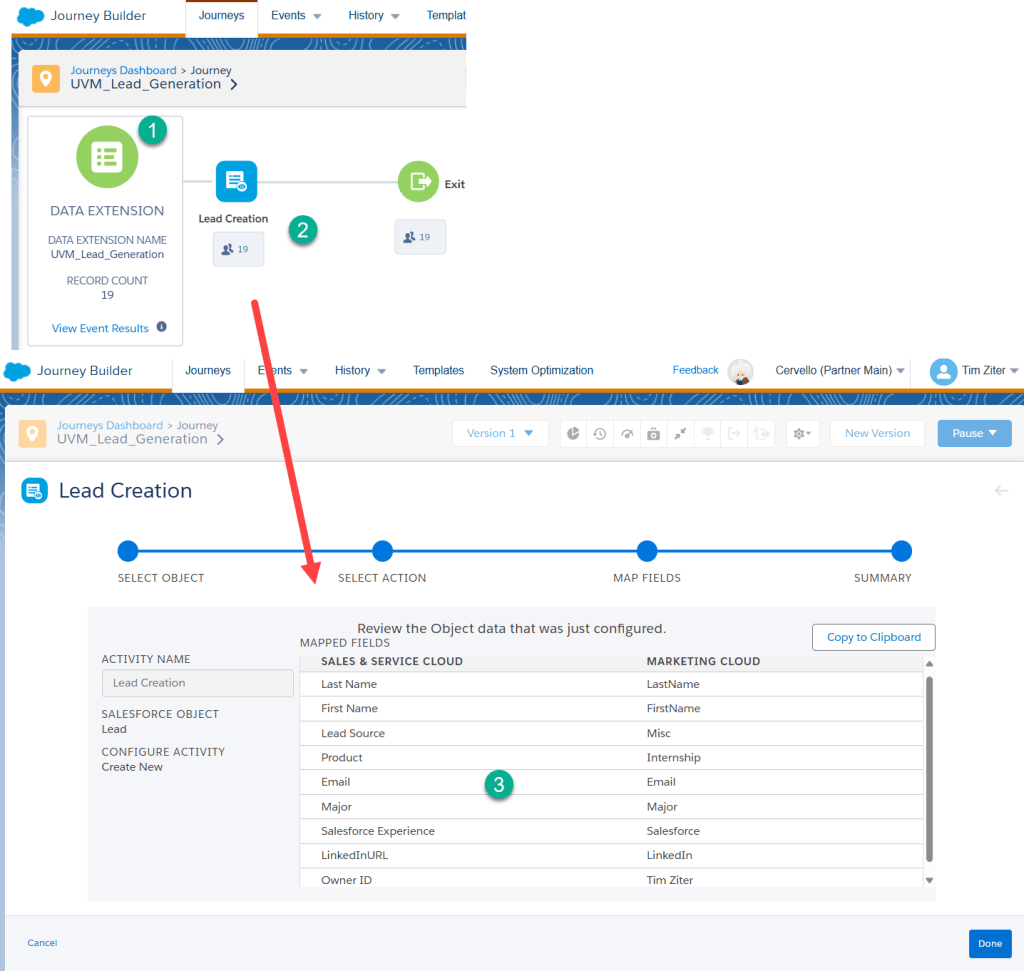Expand the Pause button dropdown
Image resolution: width=1024 pixels, height=971 pixels.
(975, 433)
